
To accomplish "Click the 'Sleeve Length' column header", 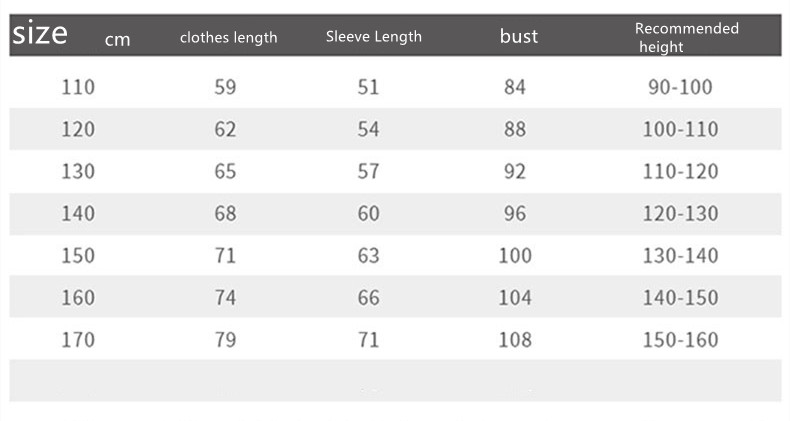I will (x=374, y=37).
